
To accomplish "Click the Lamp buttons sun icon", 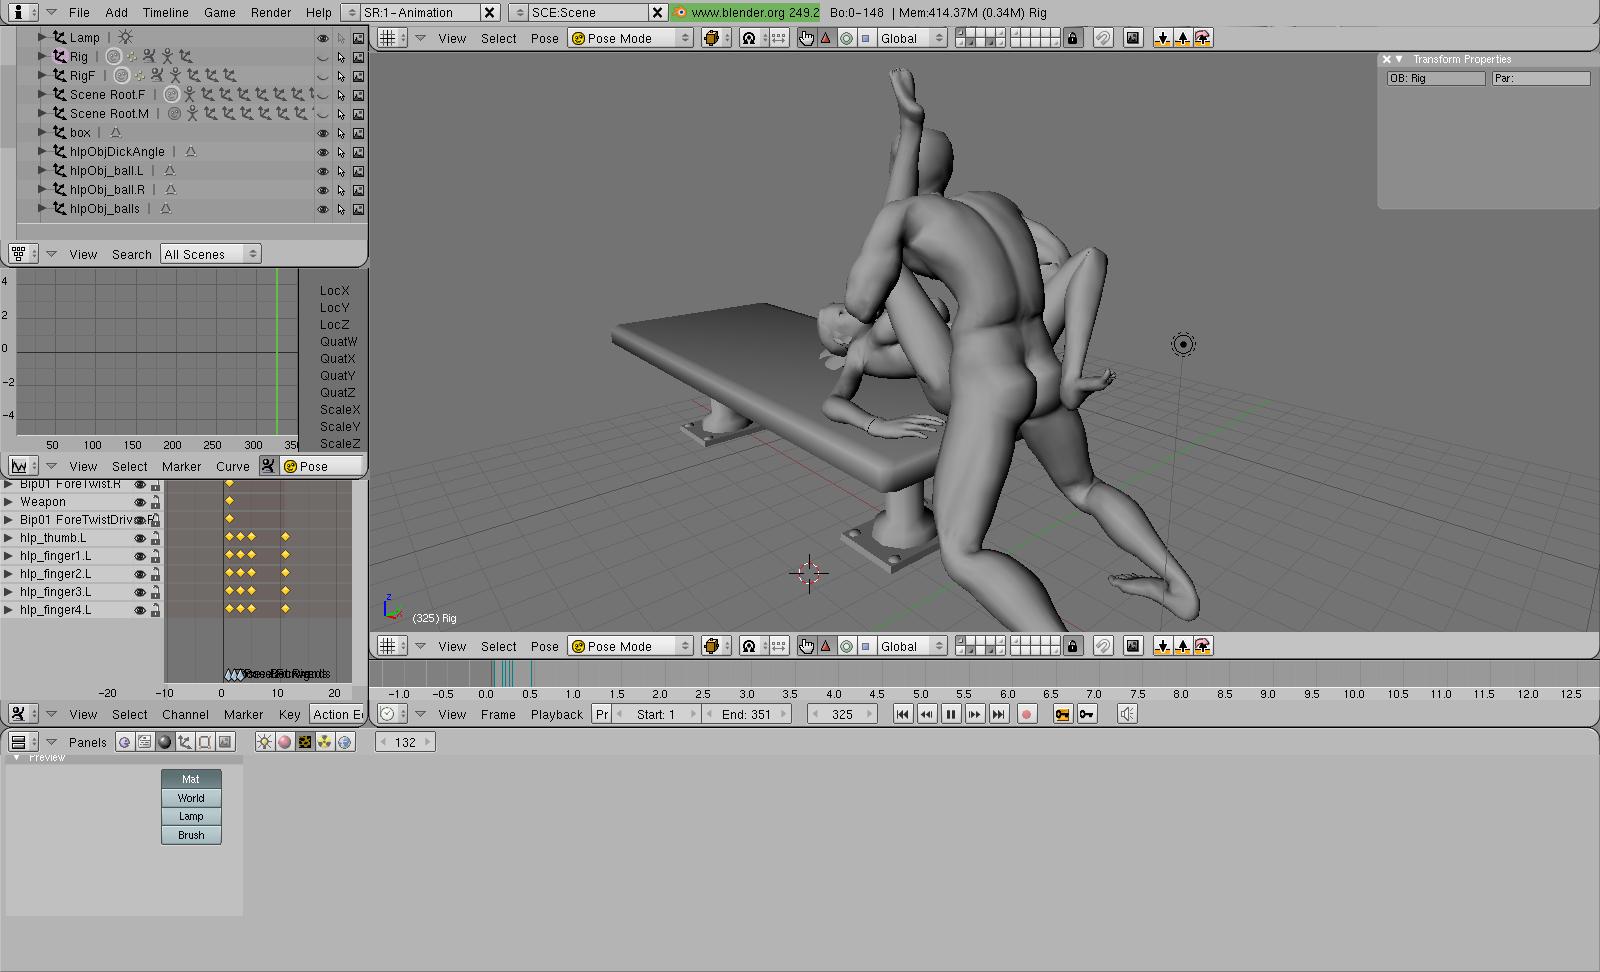I will 264,742.
